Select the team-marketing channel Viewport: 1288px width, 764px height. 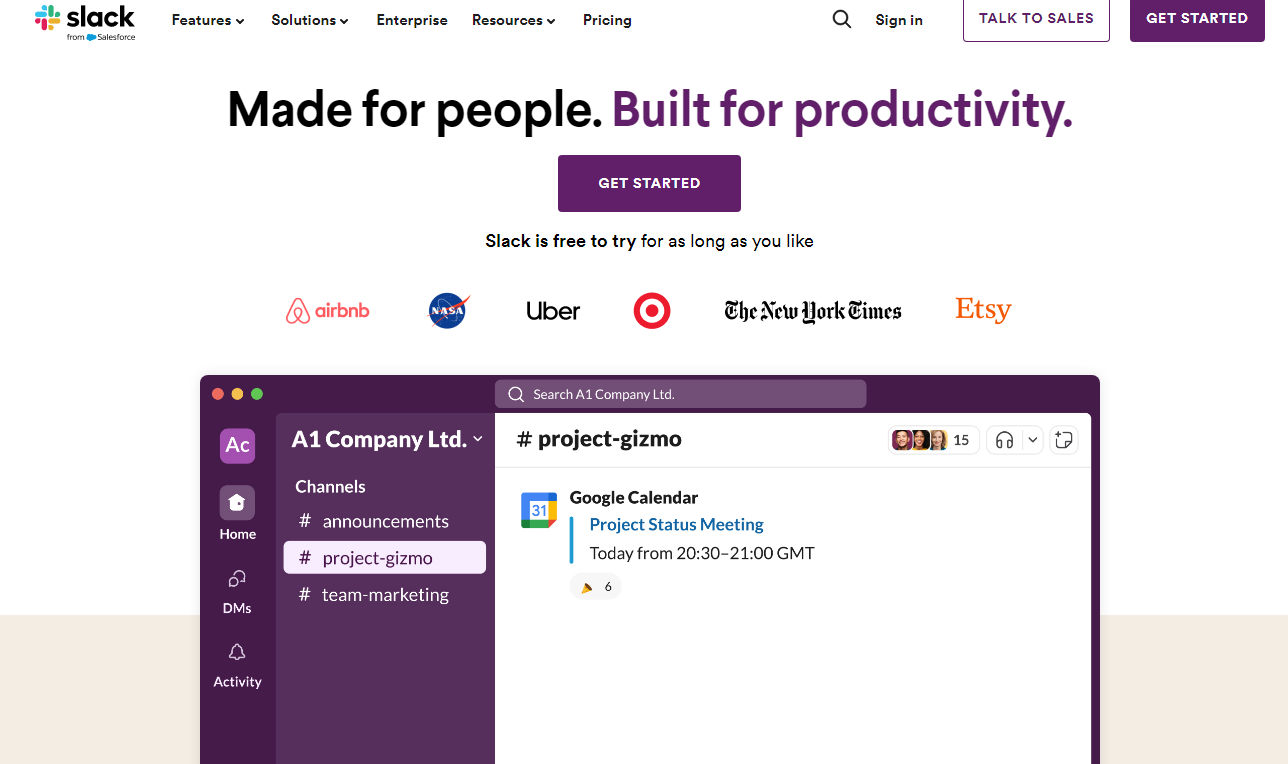click(384, 594)
